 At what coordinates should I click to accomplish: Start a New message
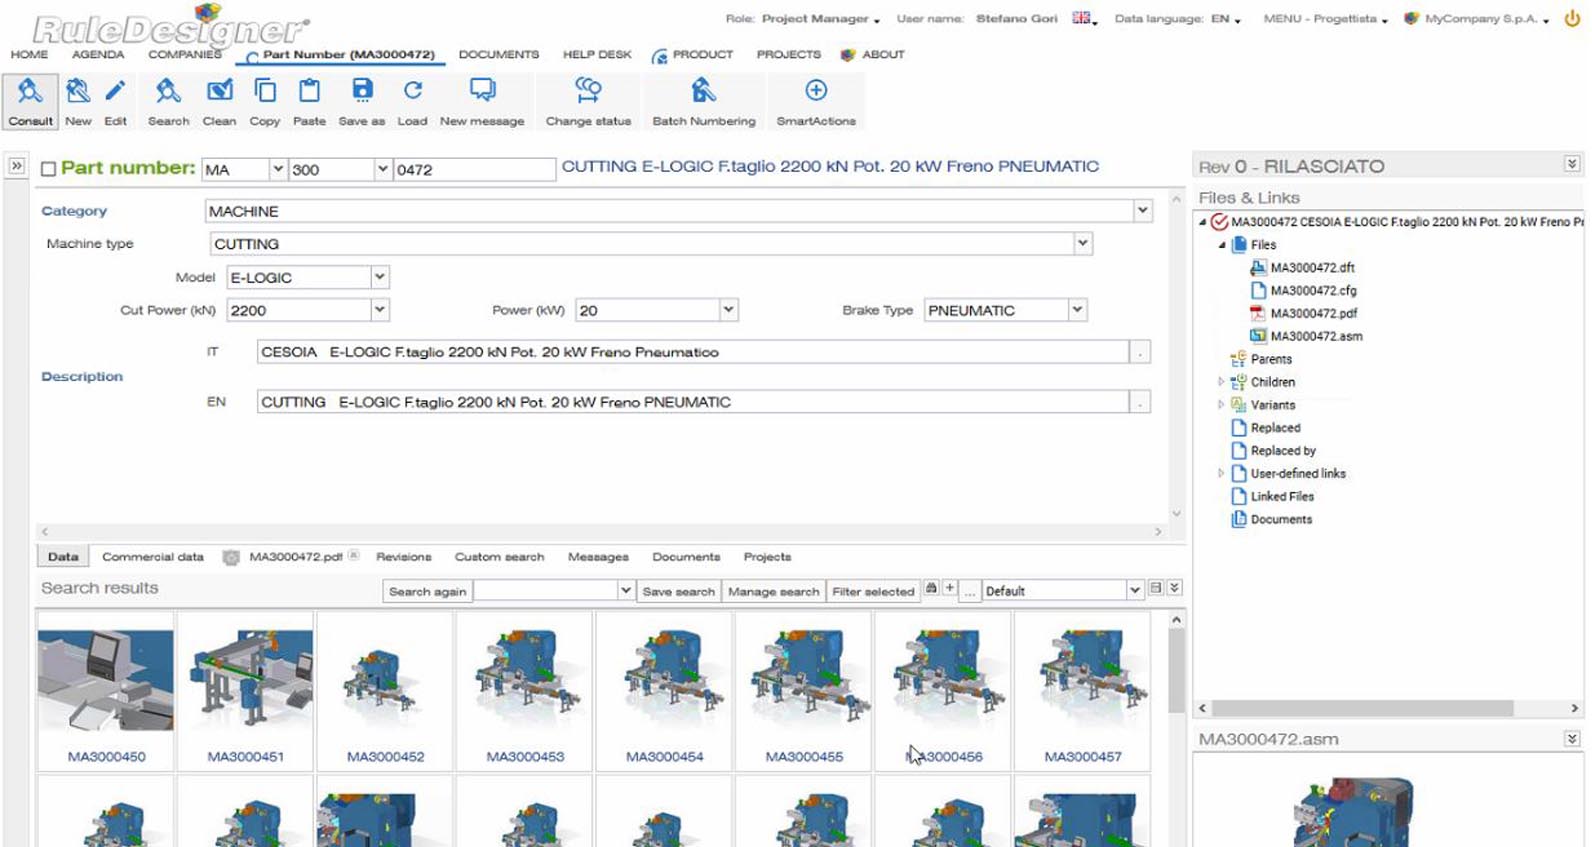[x=482, y=101]
